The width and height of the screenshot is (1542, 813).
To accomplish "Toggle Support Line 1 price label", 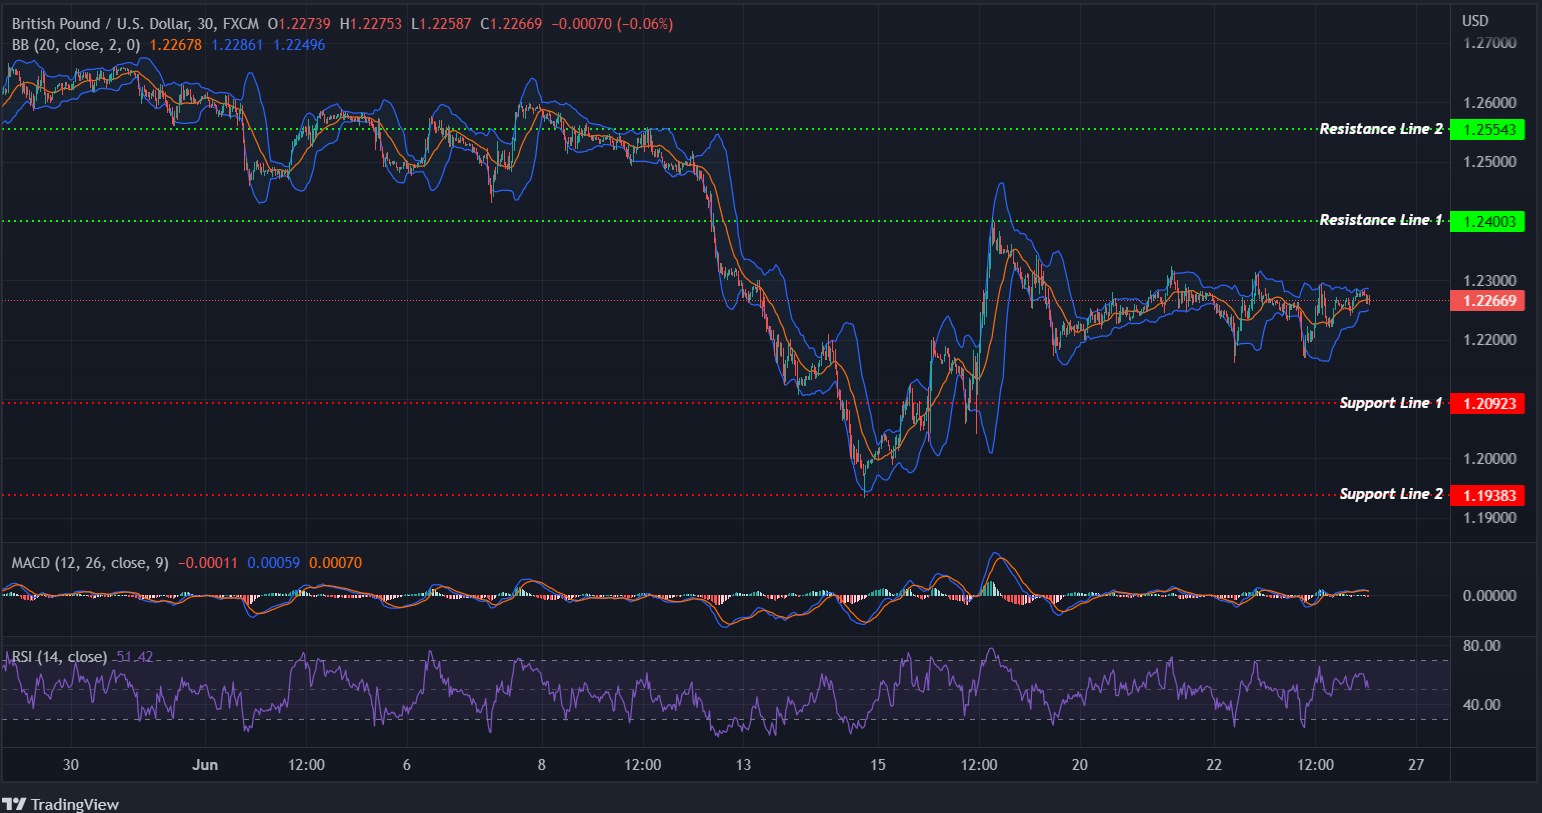I will tap(1487, 403).
